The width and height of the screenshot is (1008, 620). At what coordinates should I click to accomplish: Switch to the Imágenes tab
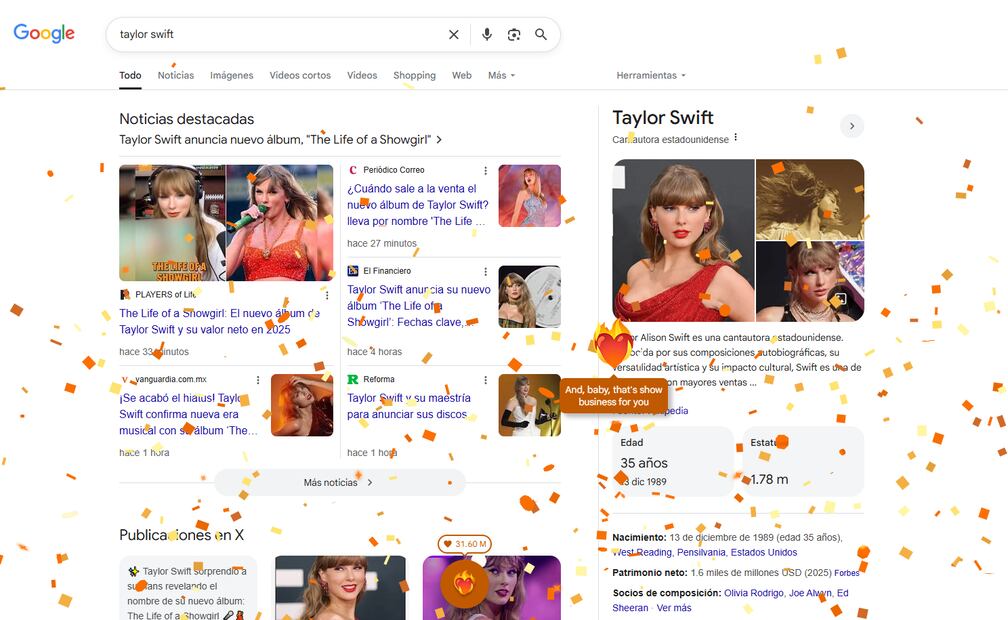click(x=231, y=75)
